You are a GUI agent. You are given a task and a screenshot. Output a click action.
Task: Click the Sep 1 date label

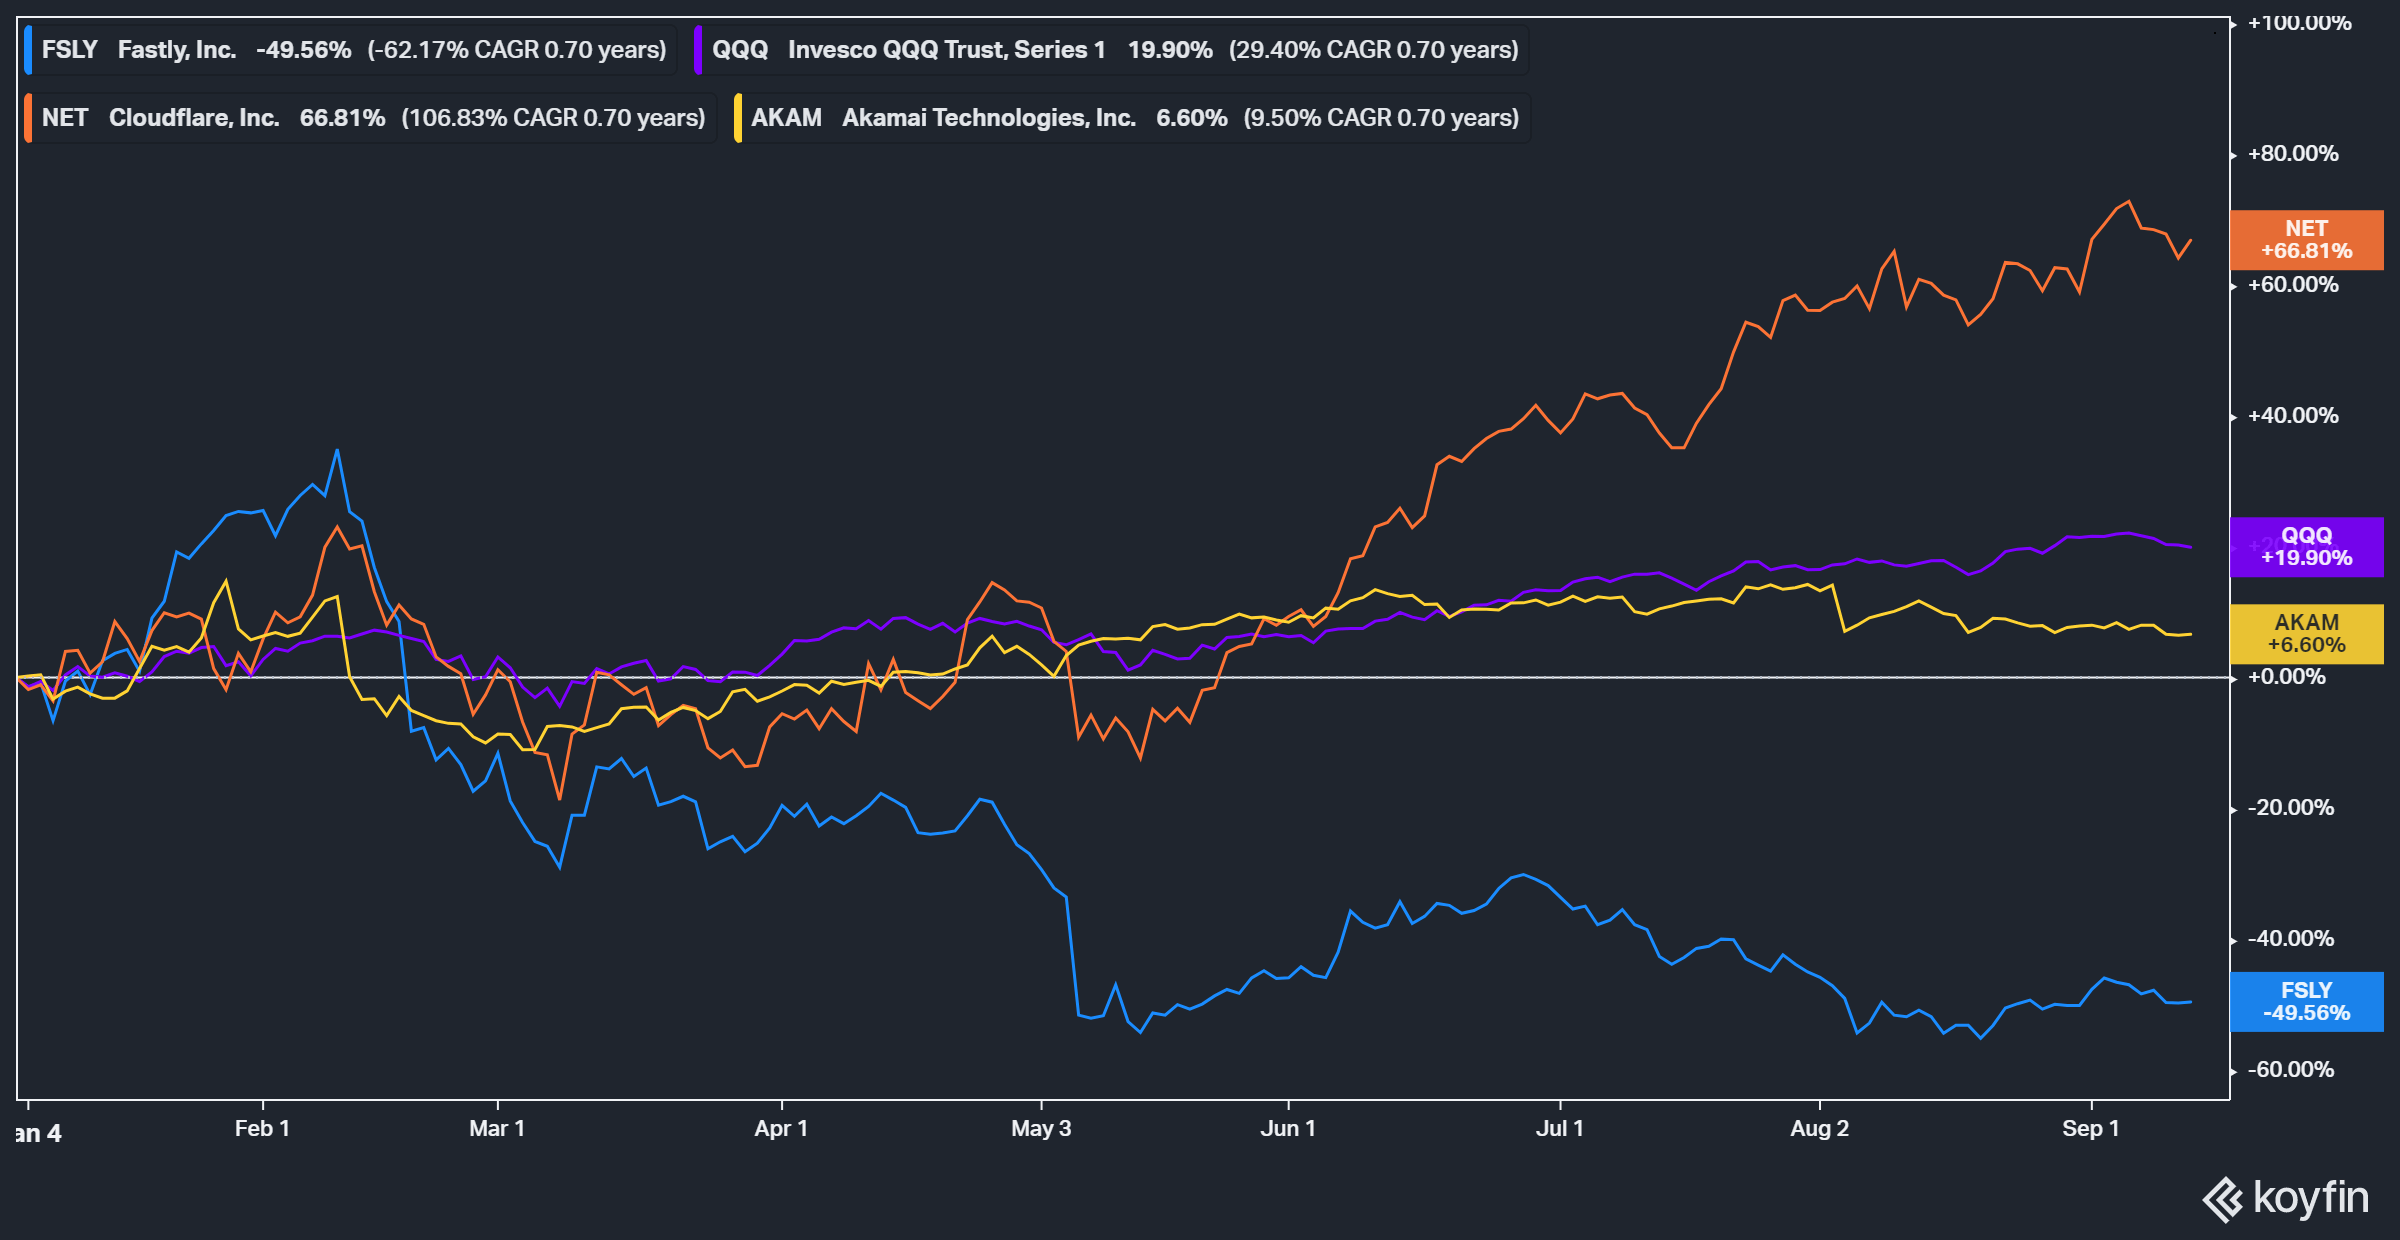pos(2091,1128)
